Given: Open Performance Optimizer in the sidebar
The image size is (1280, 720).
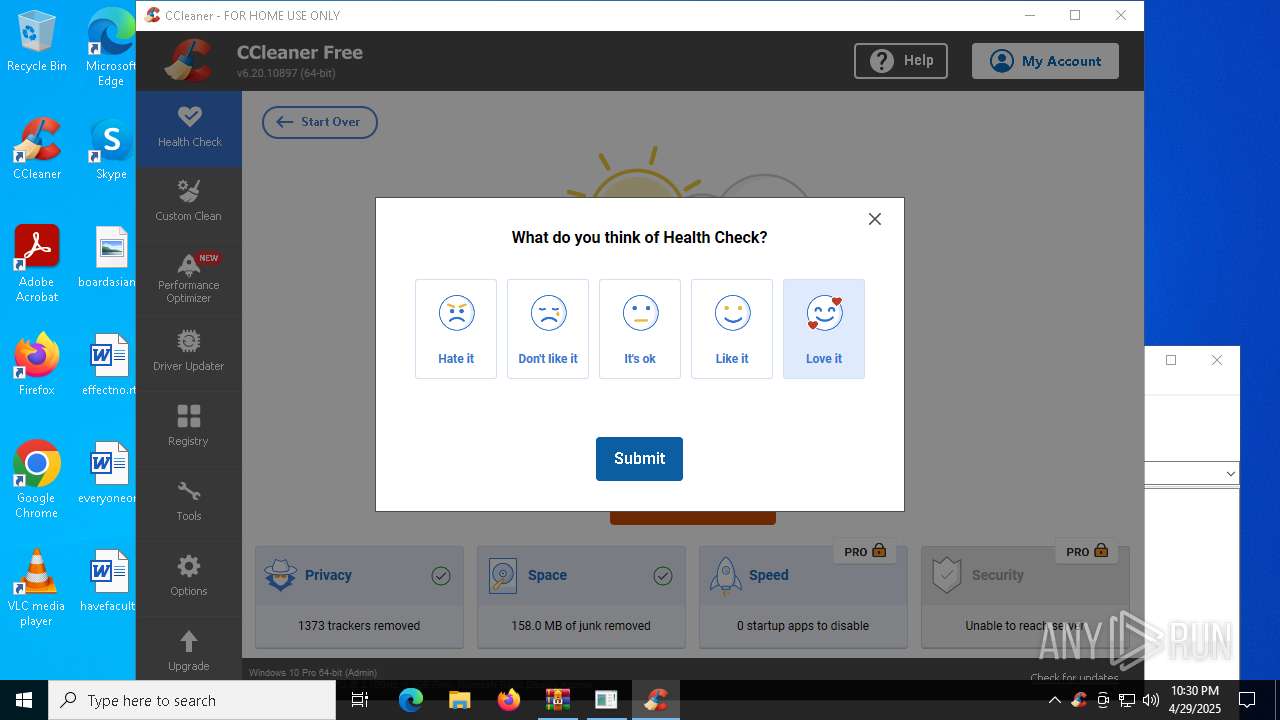Looking at the screenshot, I should tap(189, 279).
